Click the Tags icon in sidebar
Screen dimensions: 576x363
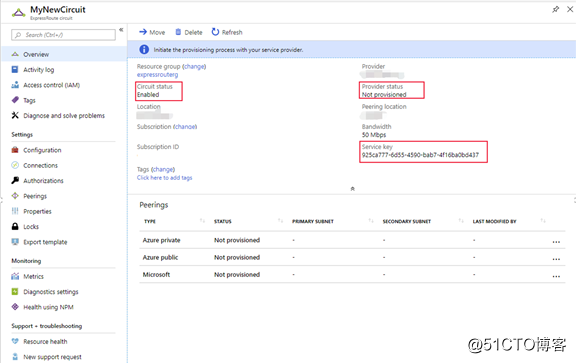coord(15,100)
